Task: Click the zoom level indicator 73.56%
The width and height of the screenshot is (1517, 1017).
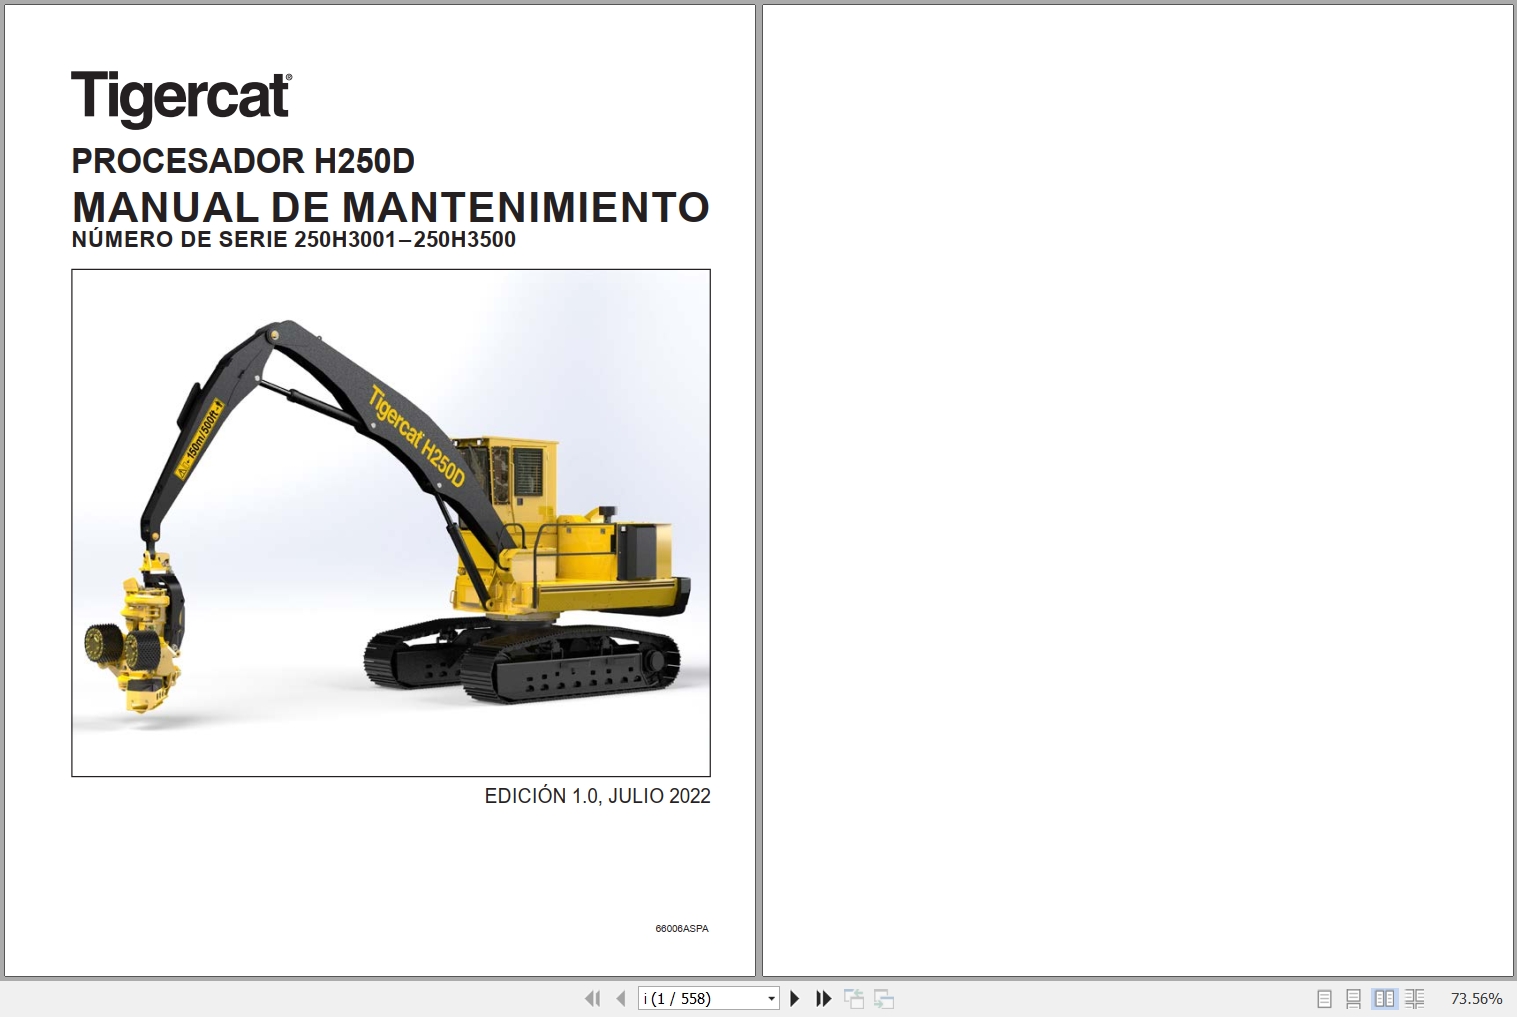Action: [1476, 998]
